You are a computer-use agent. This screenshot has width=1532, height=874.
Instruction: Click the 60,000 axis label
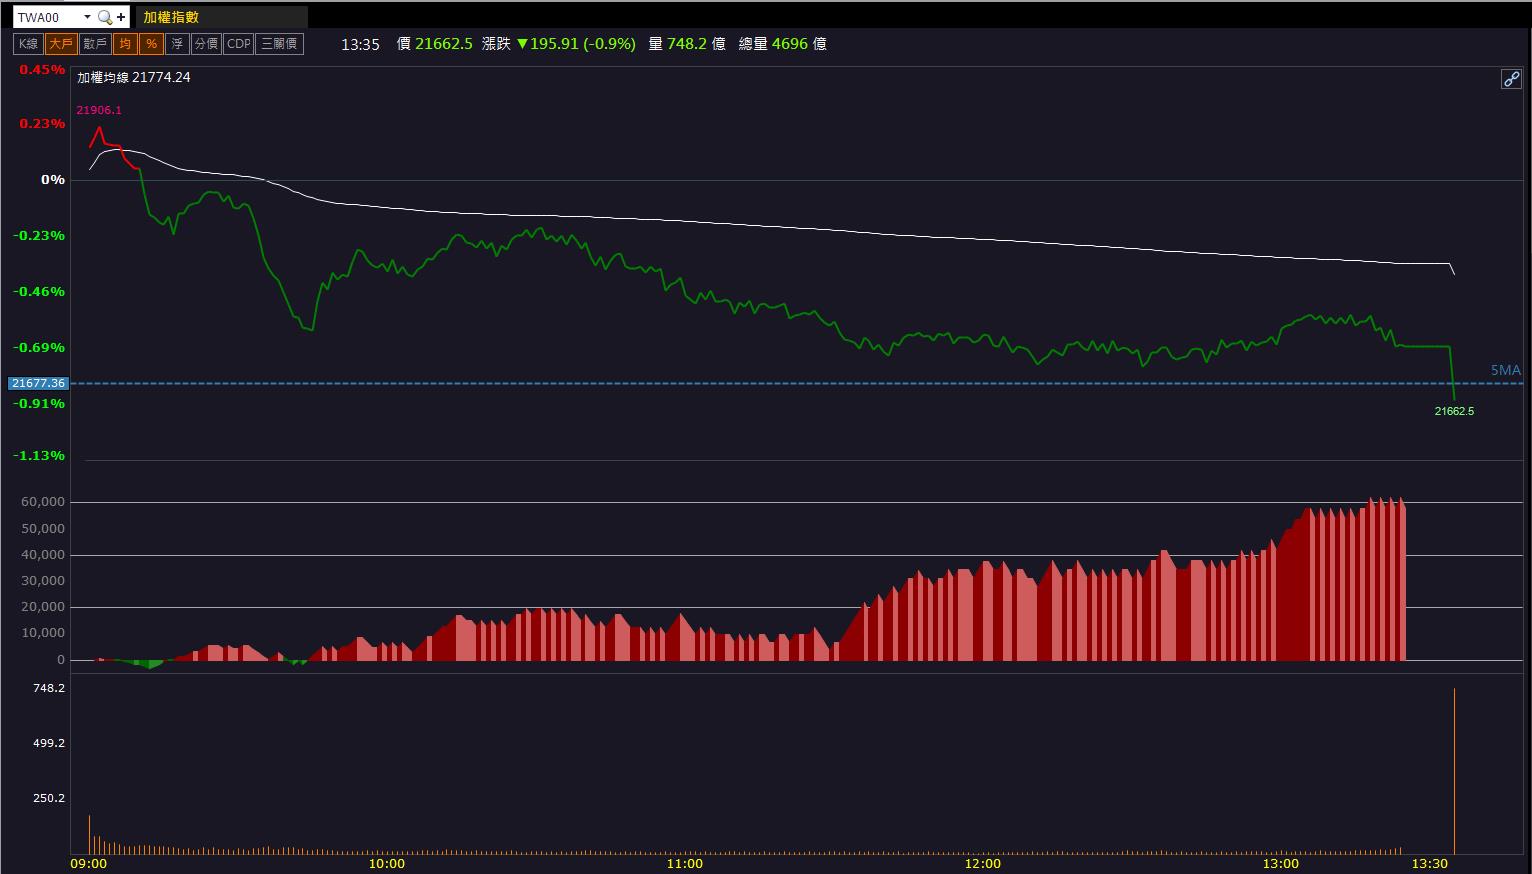[x=43, y=502]
